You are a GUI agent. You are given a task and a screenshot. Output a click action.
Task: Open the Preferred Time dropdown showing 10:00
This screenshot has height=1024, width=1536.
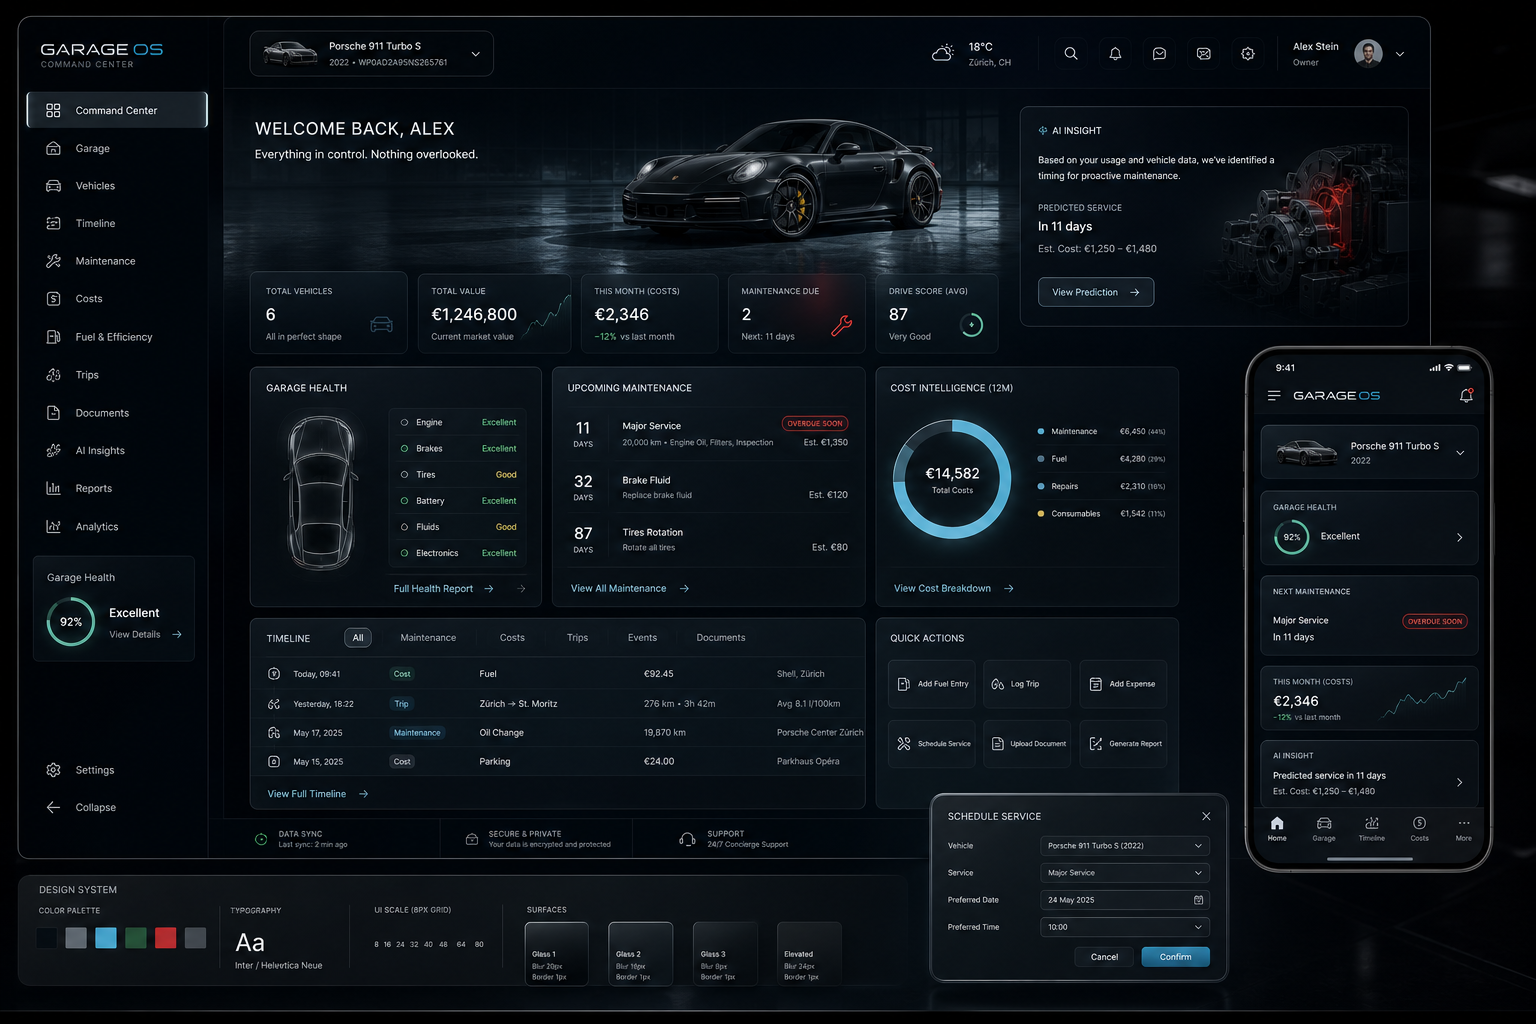[x=1125, y=927]
